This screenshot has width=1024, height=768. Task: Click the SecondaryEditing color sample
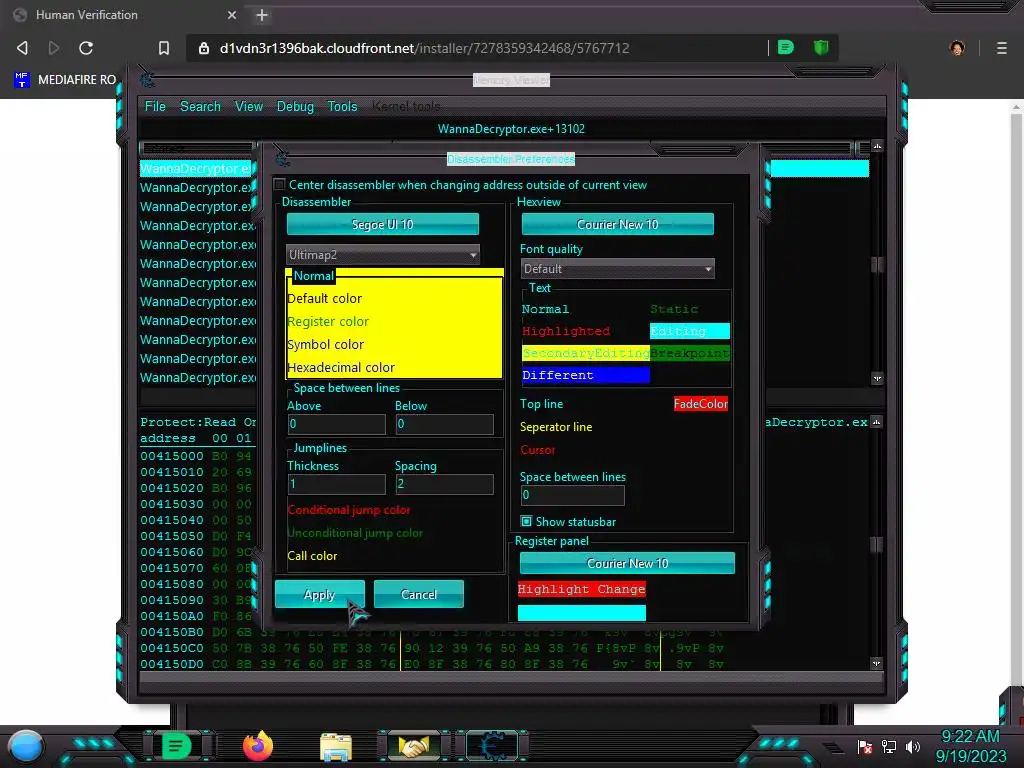point(586,353)
